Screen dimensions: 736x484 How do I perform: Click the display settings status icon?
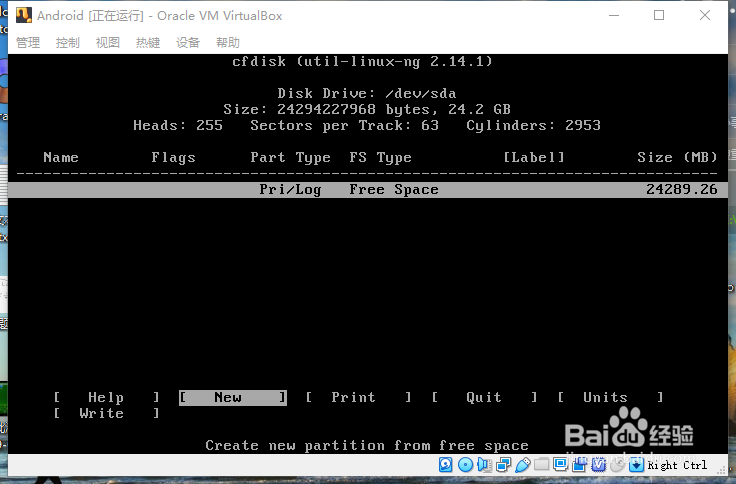pyautogui.click(x=560, y=464)
